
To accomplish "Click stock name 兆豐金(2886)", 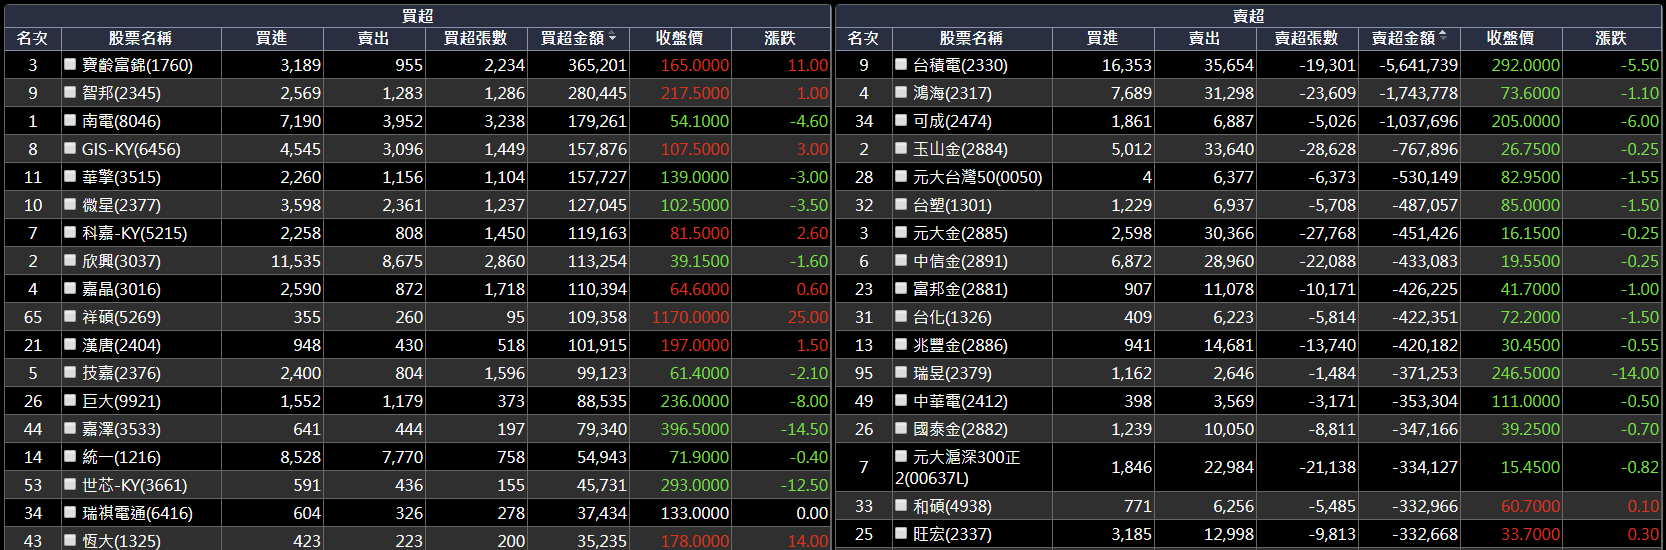I will (960, 345).
